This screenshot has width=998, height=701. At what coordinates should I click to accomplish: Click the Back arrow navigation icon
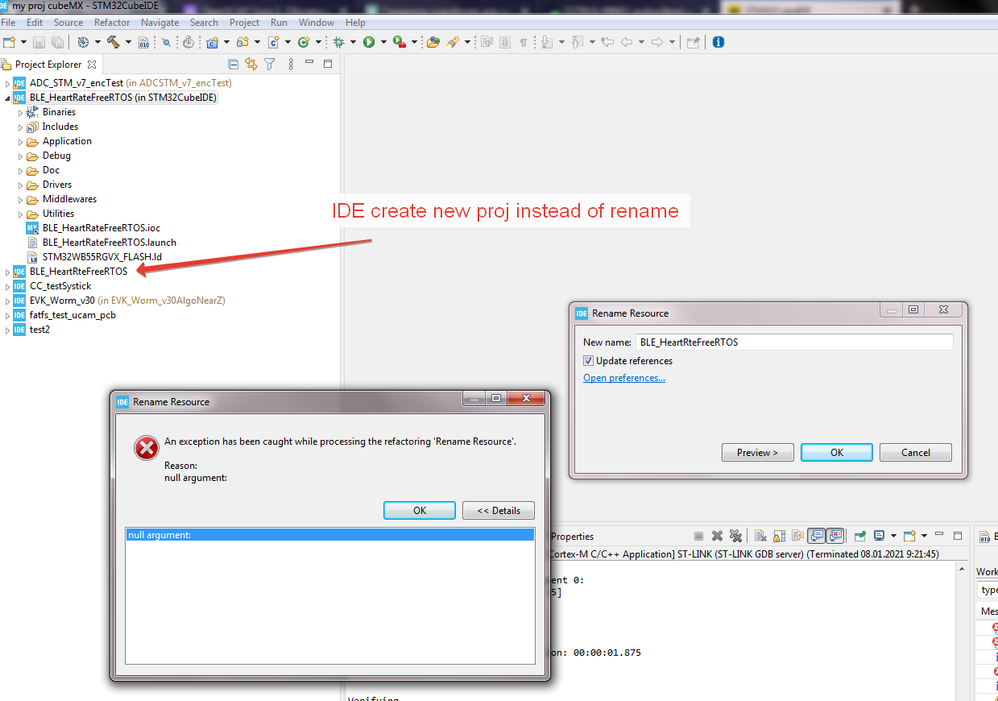click(626, 42)
